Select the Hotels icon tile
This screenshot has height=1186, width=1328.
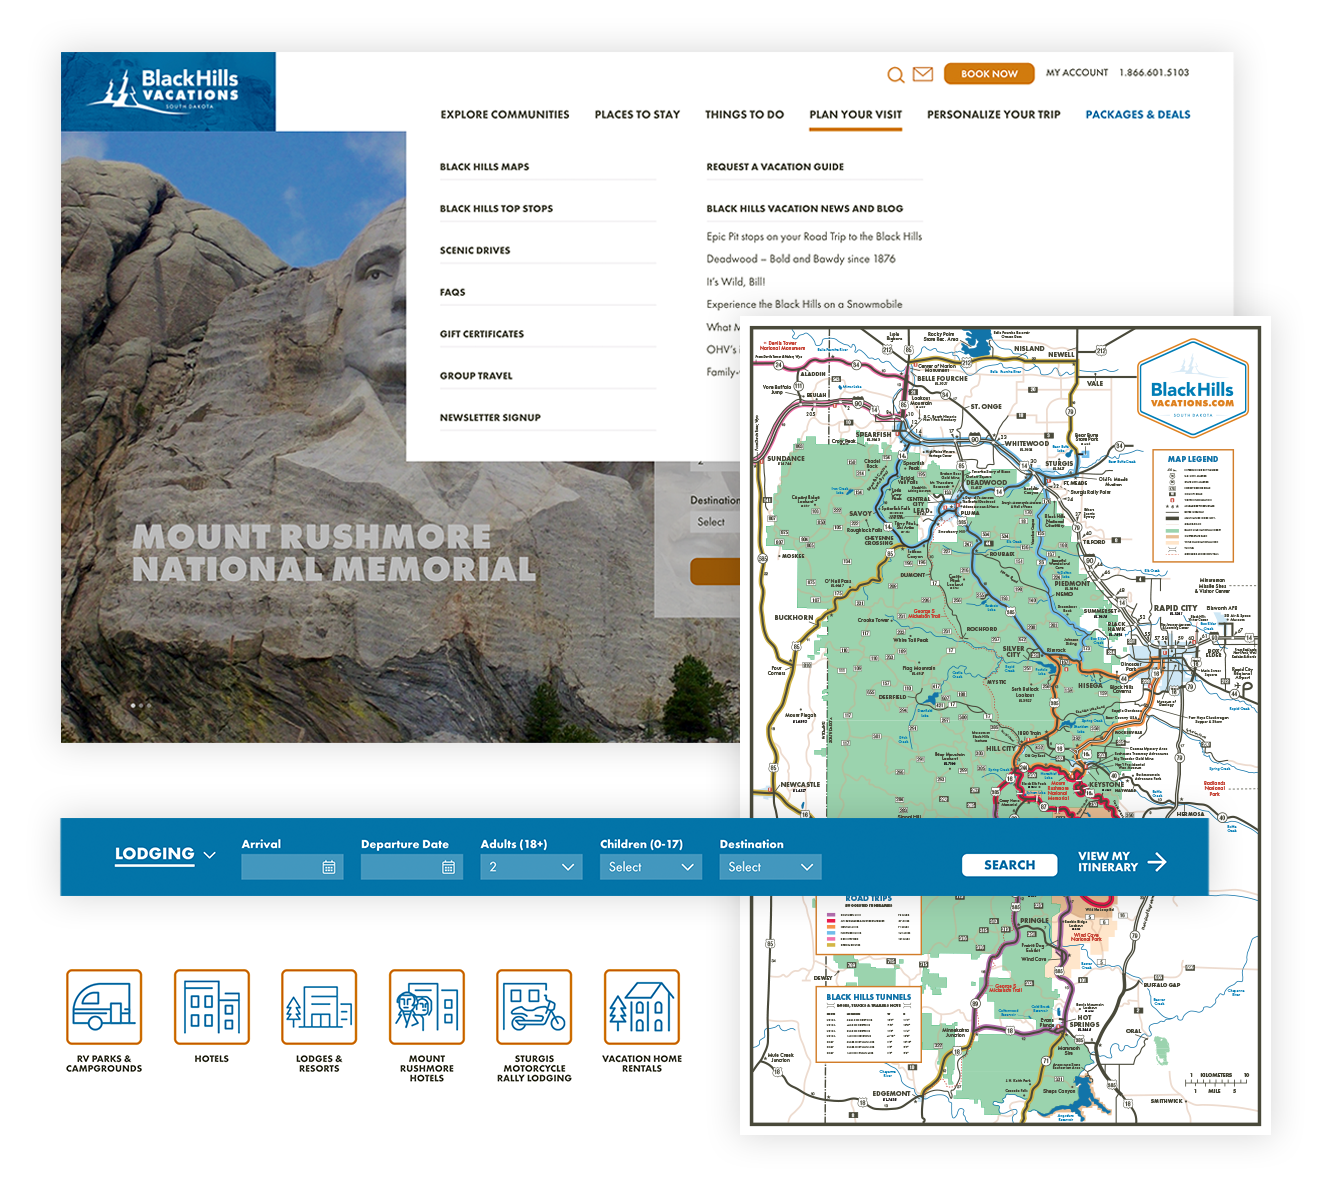pyautogui.click(x=212, y=1007)
